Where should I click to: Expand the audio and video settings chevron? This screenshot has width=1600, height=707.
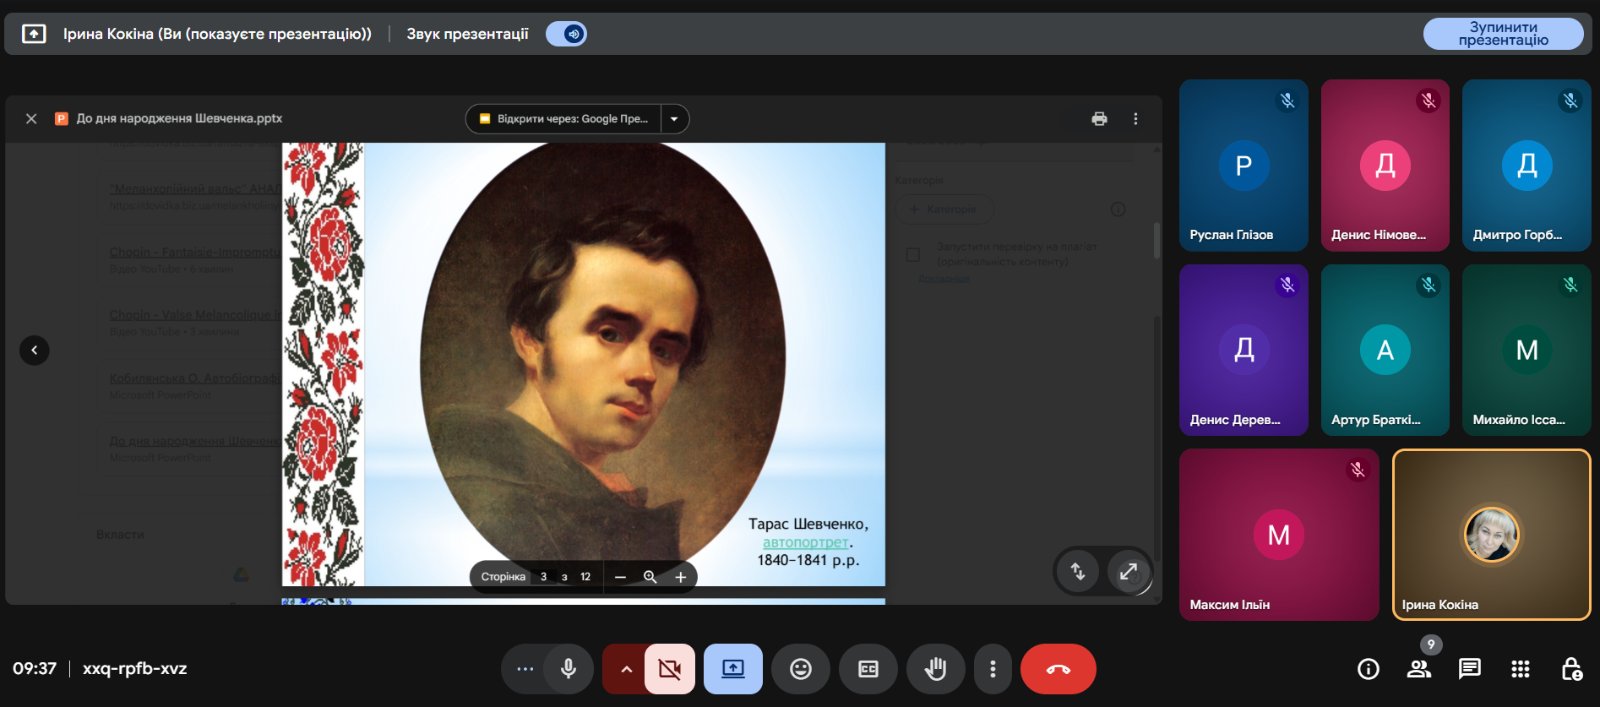click(x=626, y=669)
